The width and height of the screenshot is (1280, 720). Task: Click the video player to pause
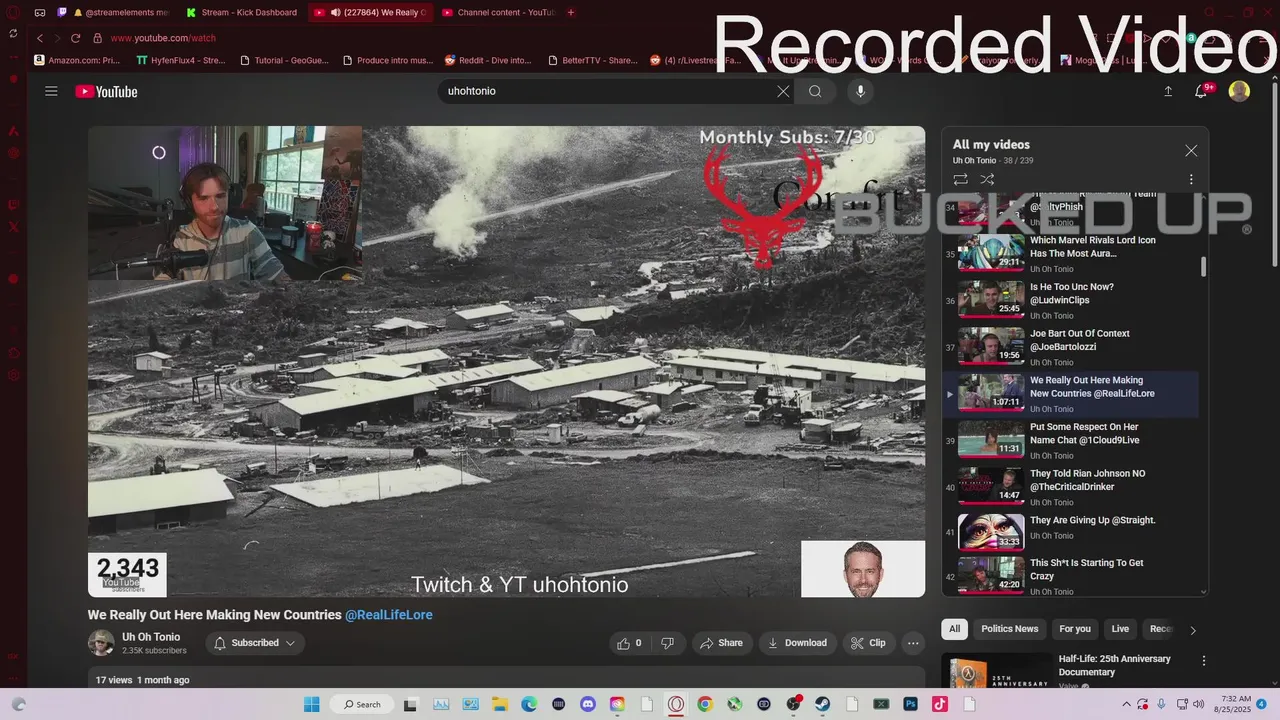506,361
